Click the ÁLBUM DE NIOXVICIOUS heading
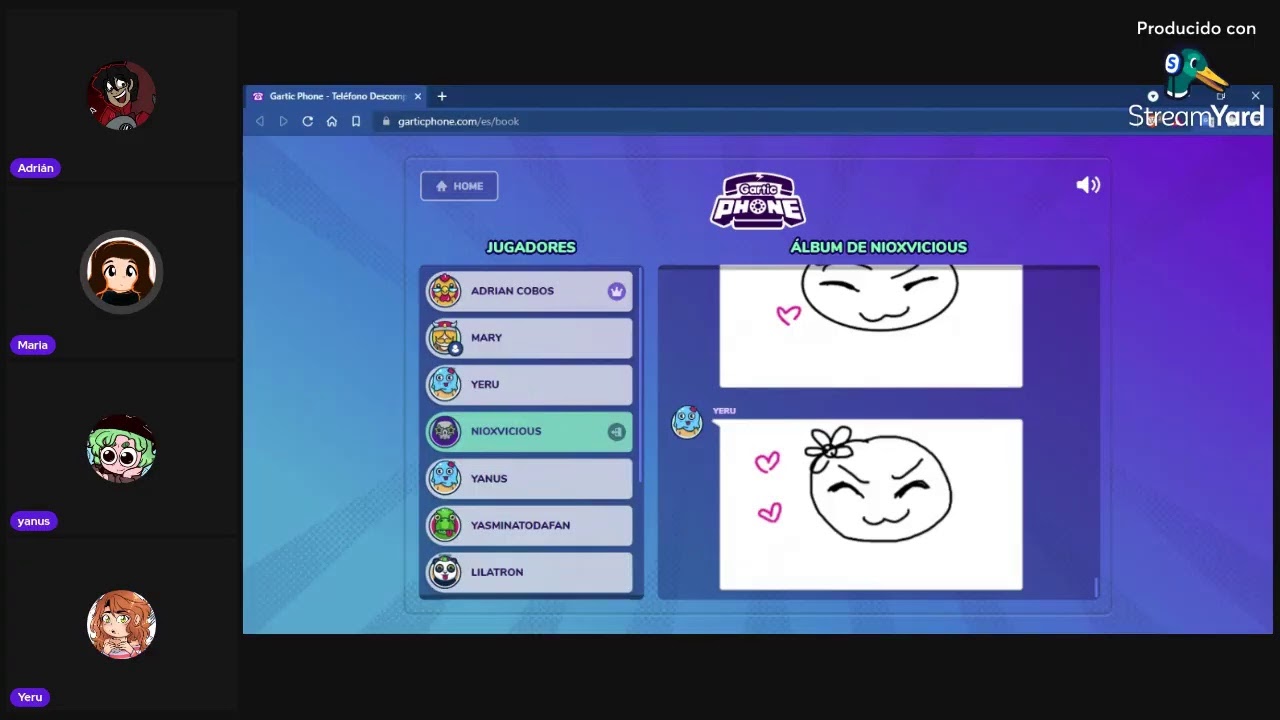Screen dimensions: 1280x720 pyautogui.click(x=879, y=247)
